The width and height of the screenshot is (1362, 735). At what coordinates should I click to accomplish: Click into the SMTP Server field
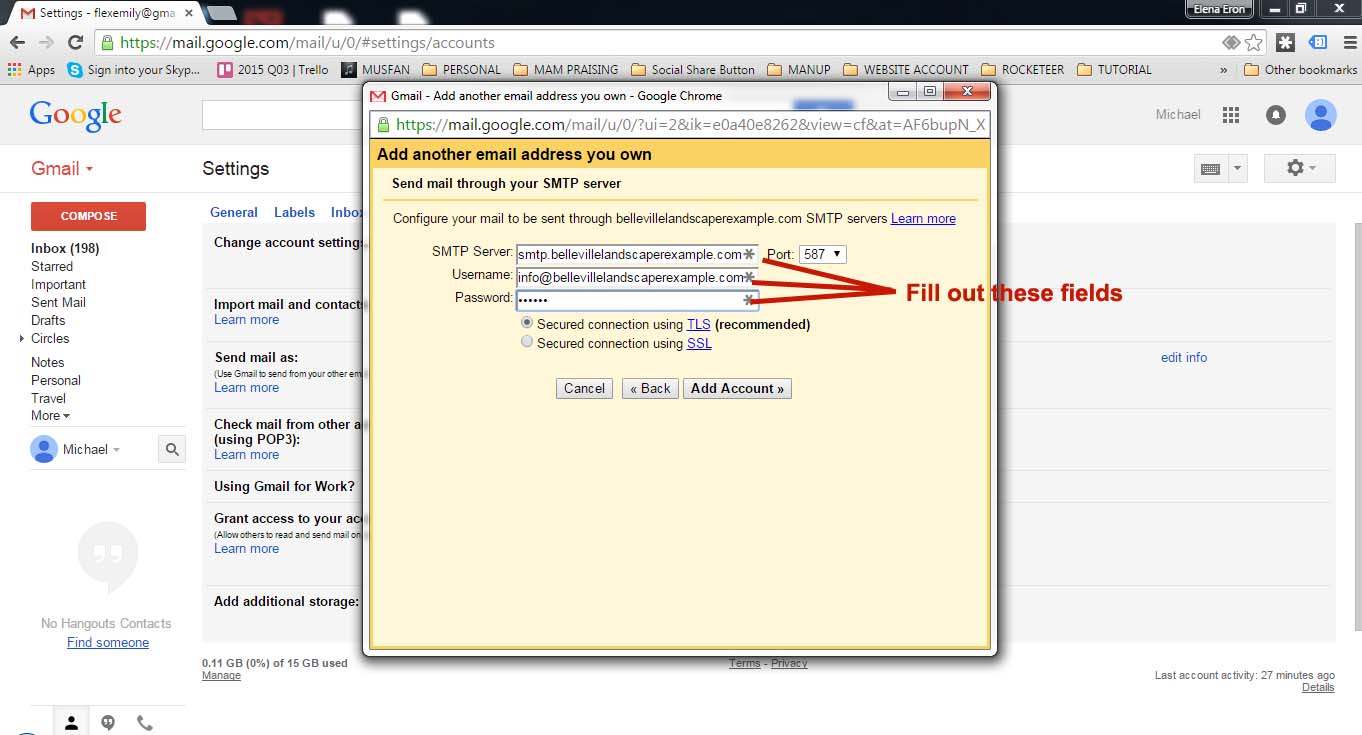click(x=630, y=255)
